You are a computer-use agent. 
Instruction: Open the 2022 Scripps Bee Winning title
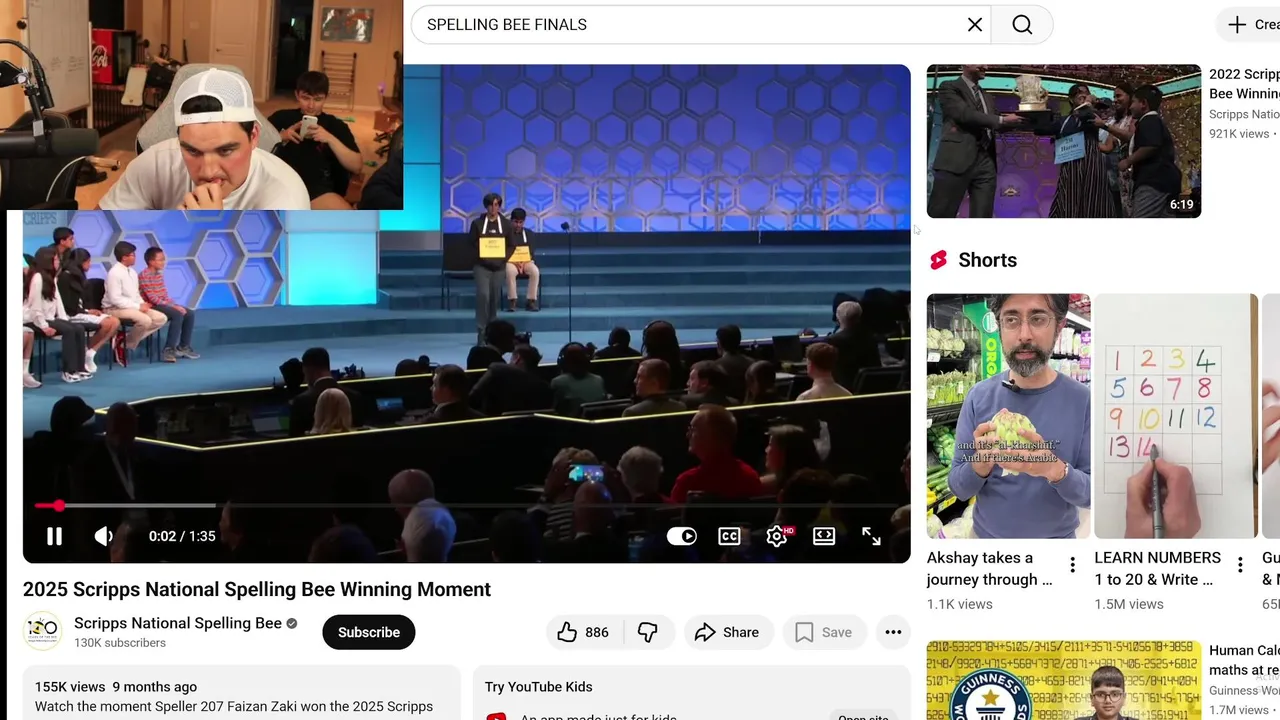coord(1244,84)
